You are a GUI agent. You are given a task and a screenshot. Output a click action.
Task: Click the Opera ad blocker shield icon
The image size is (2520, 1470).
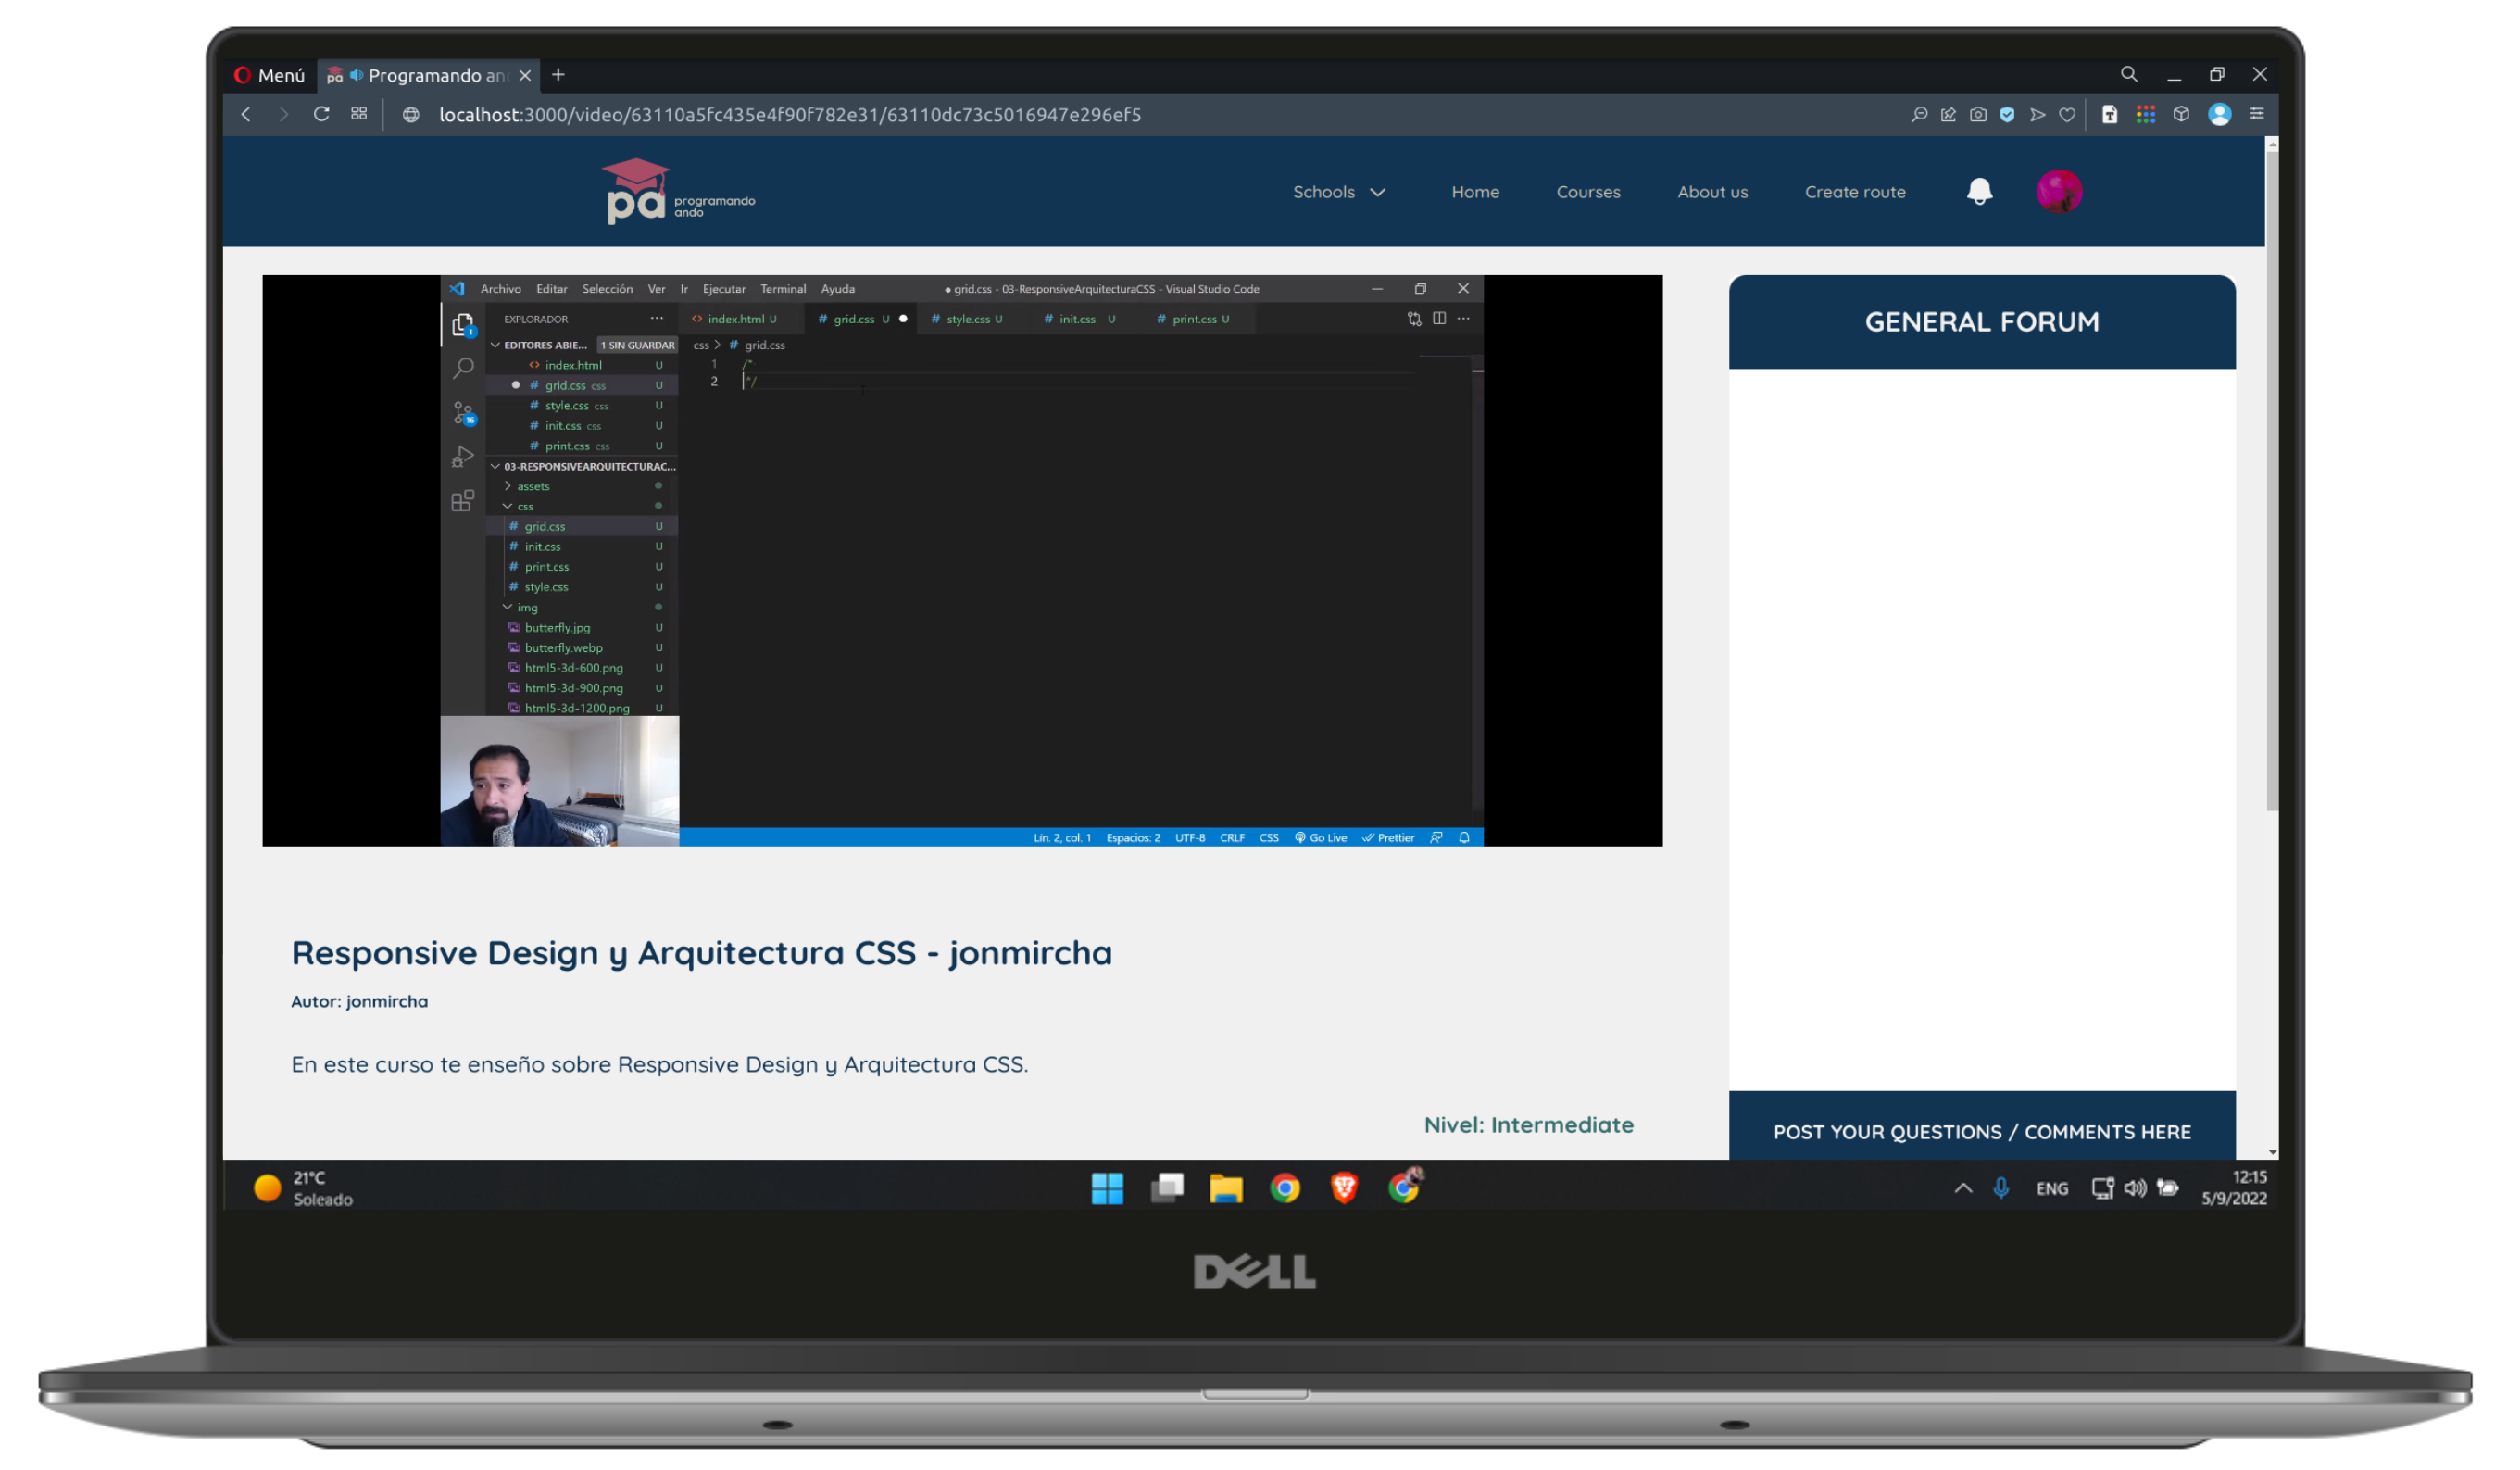2007,115
